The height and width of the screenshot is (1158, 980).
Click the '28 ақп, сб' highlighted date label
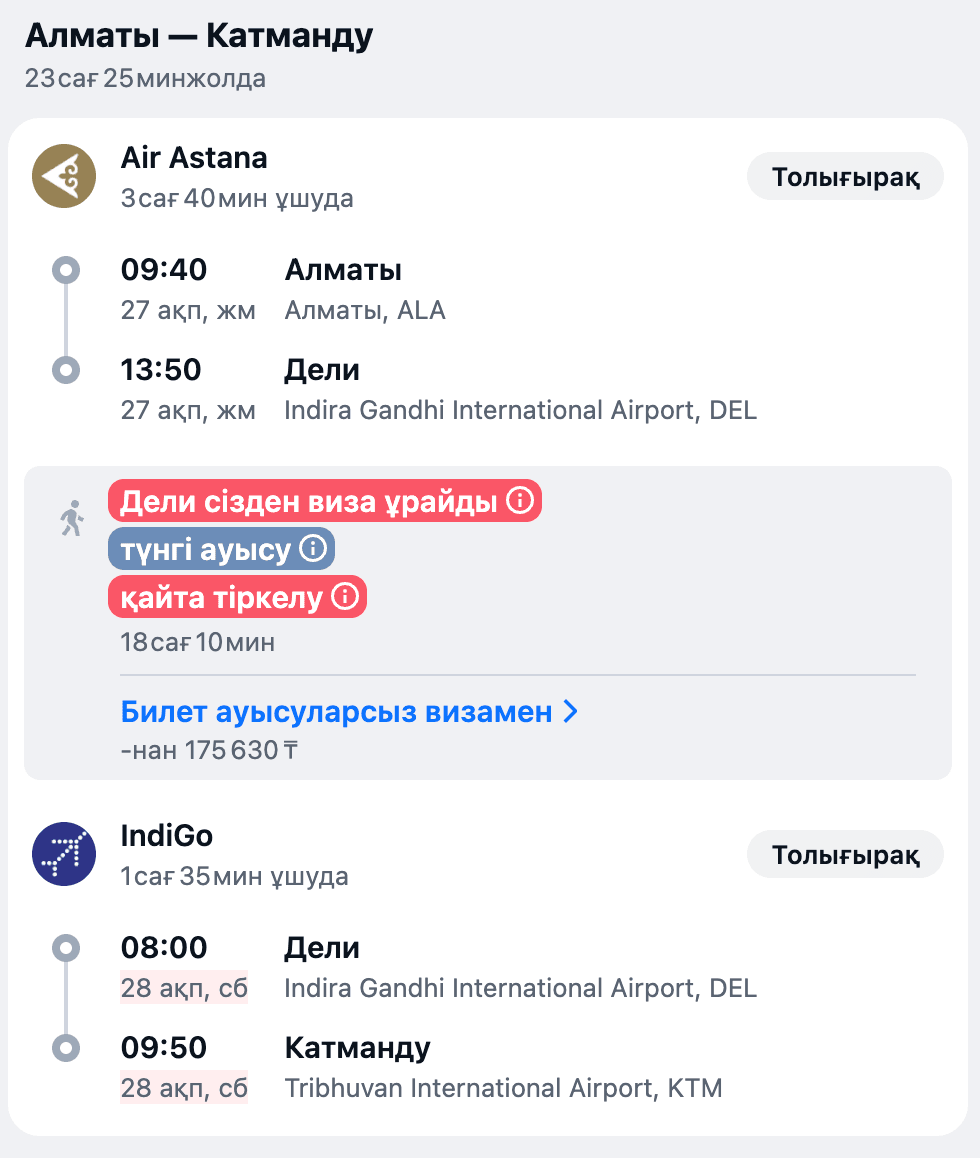click(x=184, y=983)
